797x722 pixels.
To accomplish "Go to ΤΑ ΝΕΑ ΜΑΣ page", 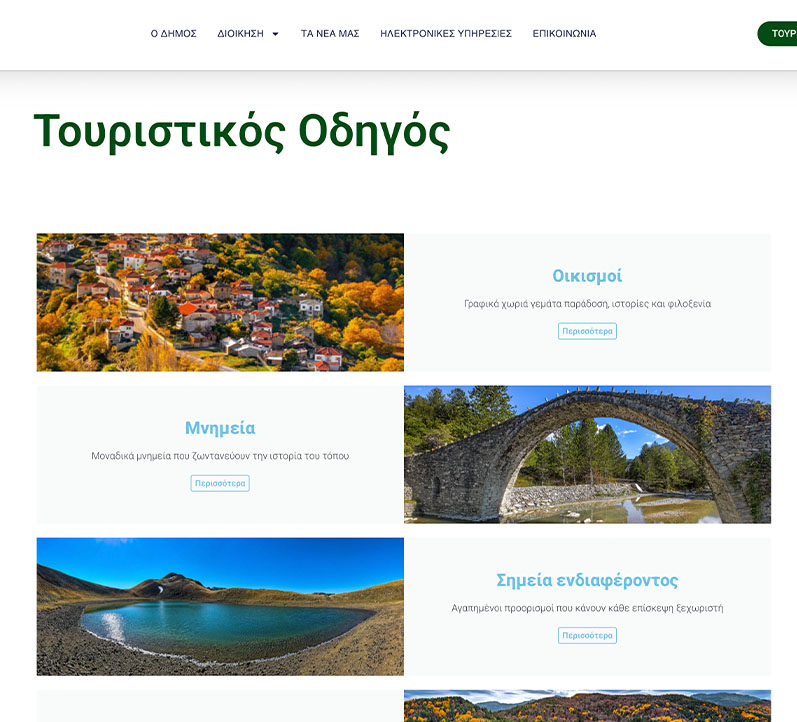I will 330,34.
